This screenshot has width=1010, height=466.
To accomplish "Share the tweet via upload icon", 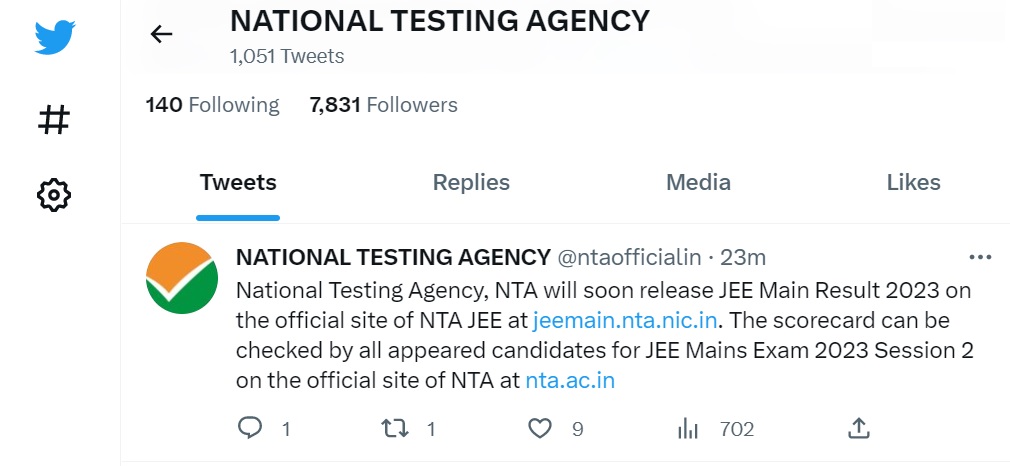I will pos(858,429).
